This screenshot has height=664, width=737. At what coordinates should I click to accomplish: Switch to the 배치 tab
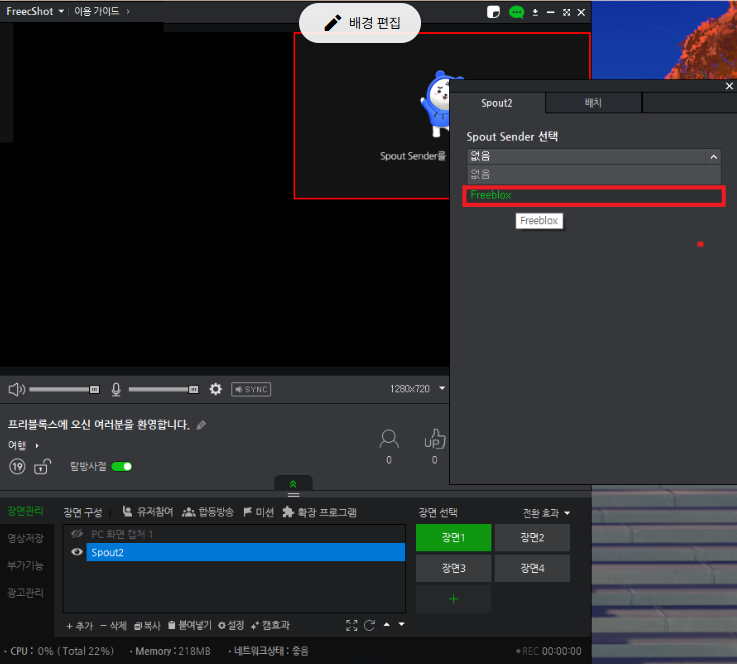click(x=593, y=103)
